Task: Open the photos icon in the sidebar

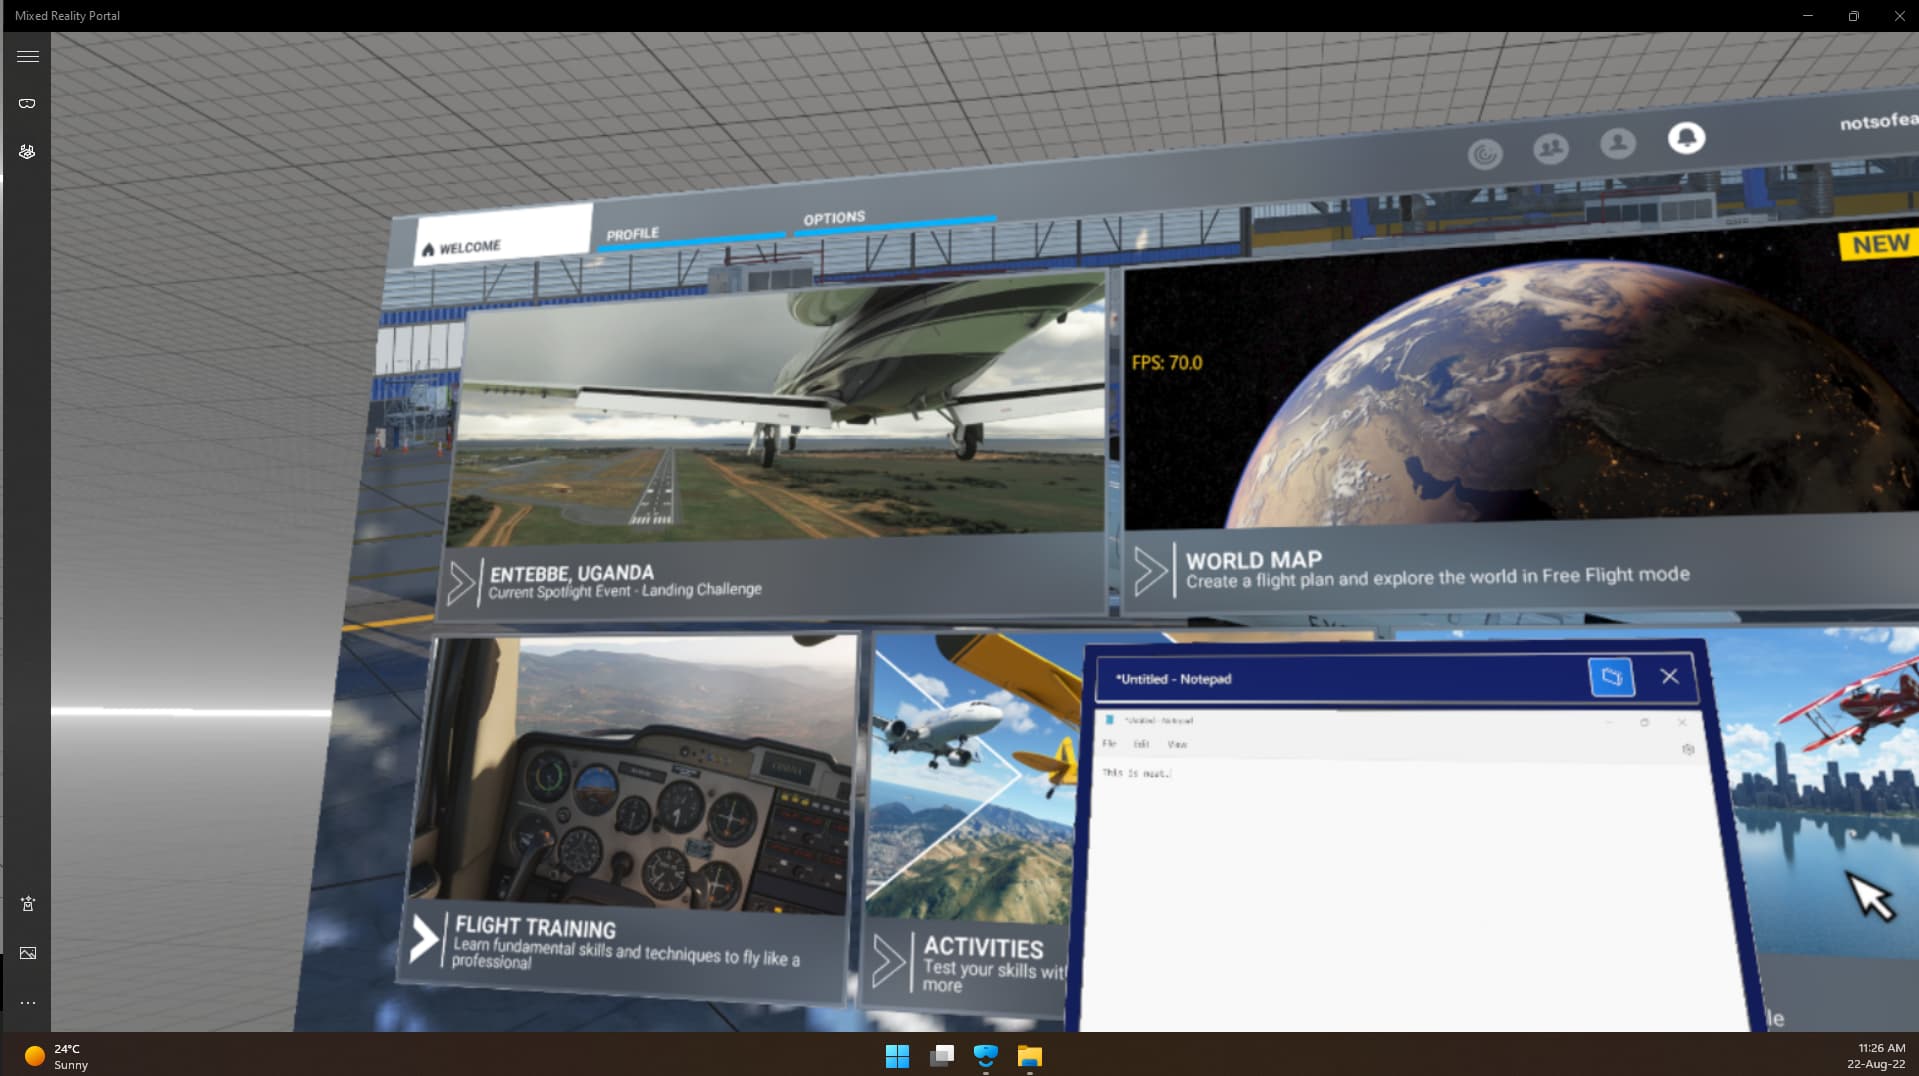Action: click(28, 953)
